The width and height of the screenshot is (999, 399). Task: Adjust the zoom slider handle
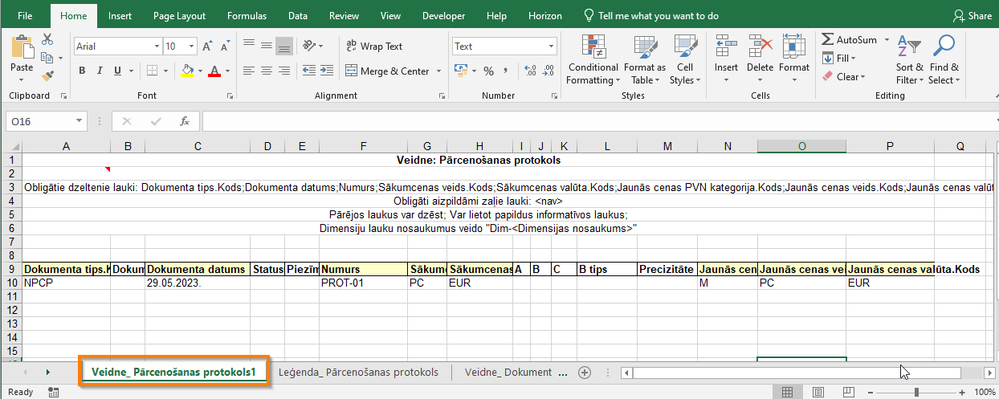[917, 391]
